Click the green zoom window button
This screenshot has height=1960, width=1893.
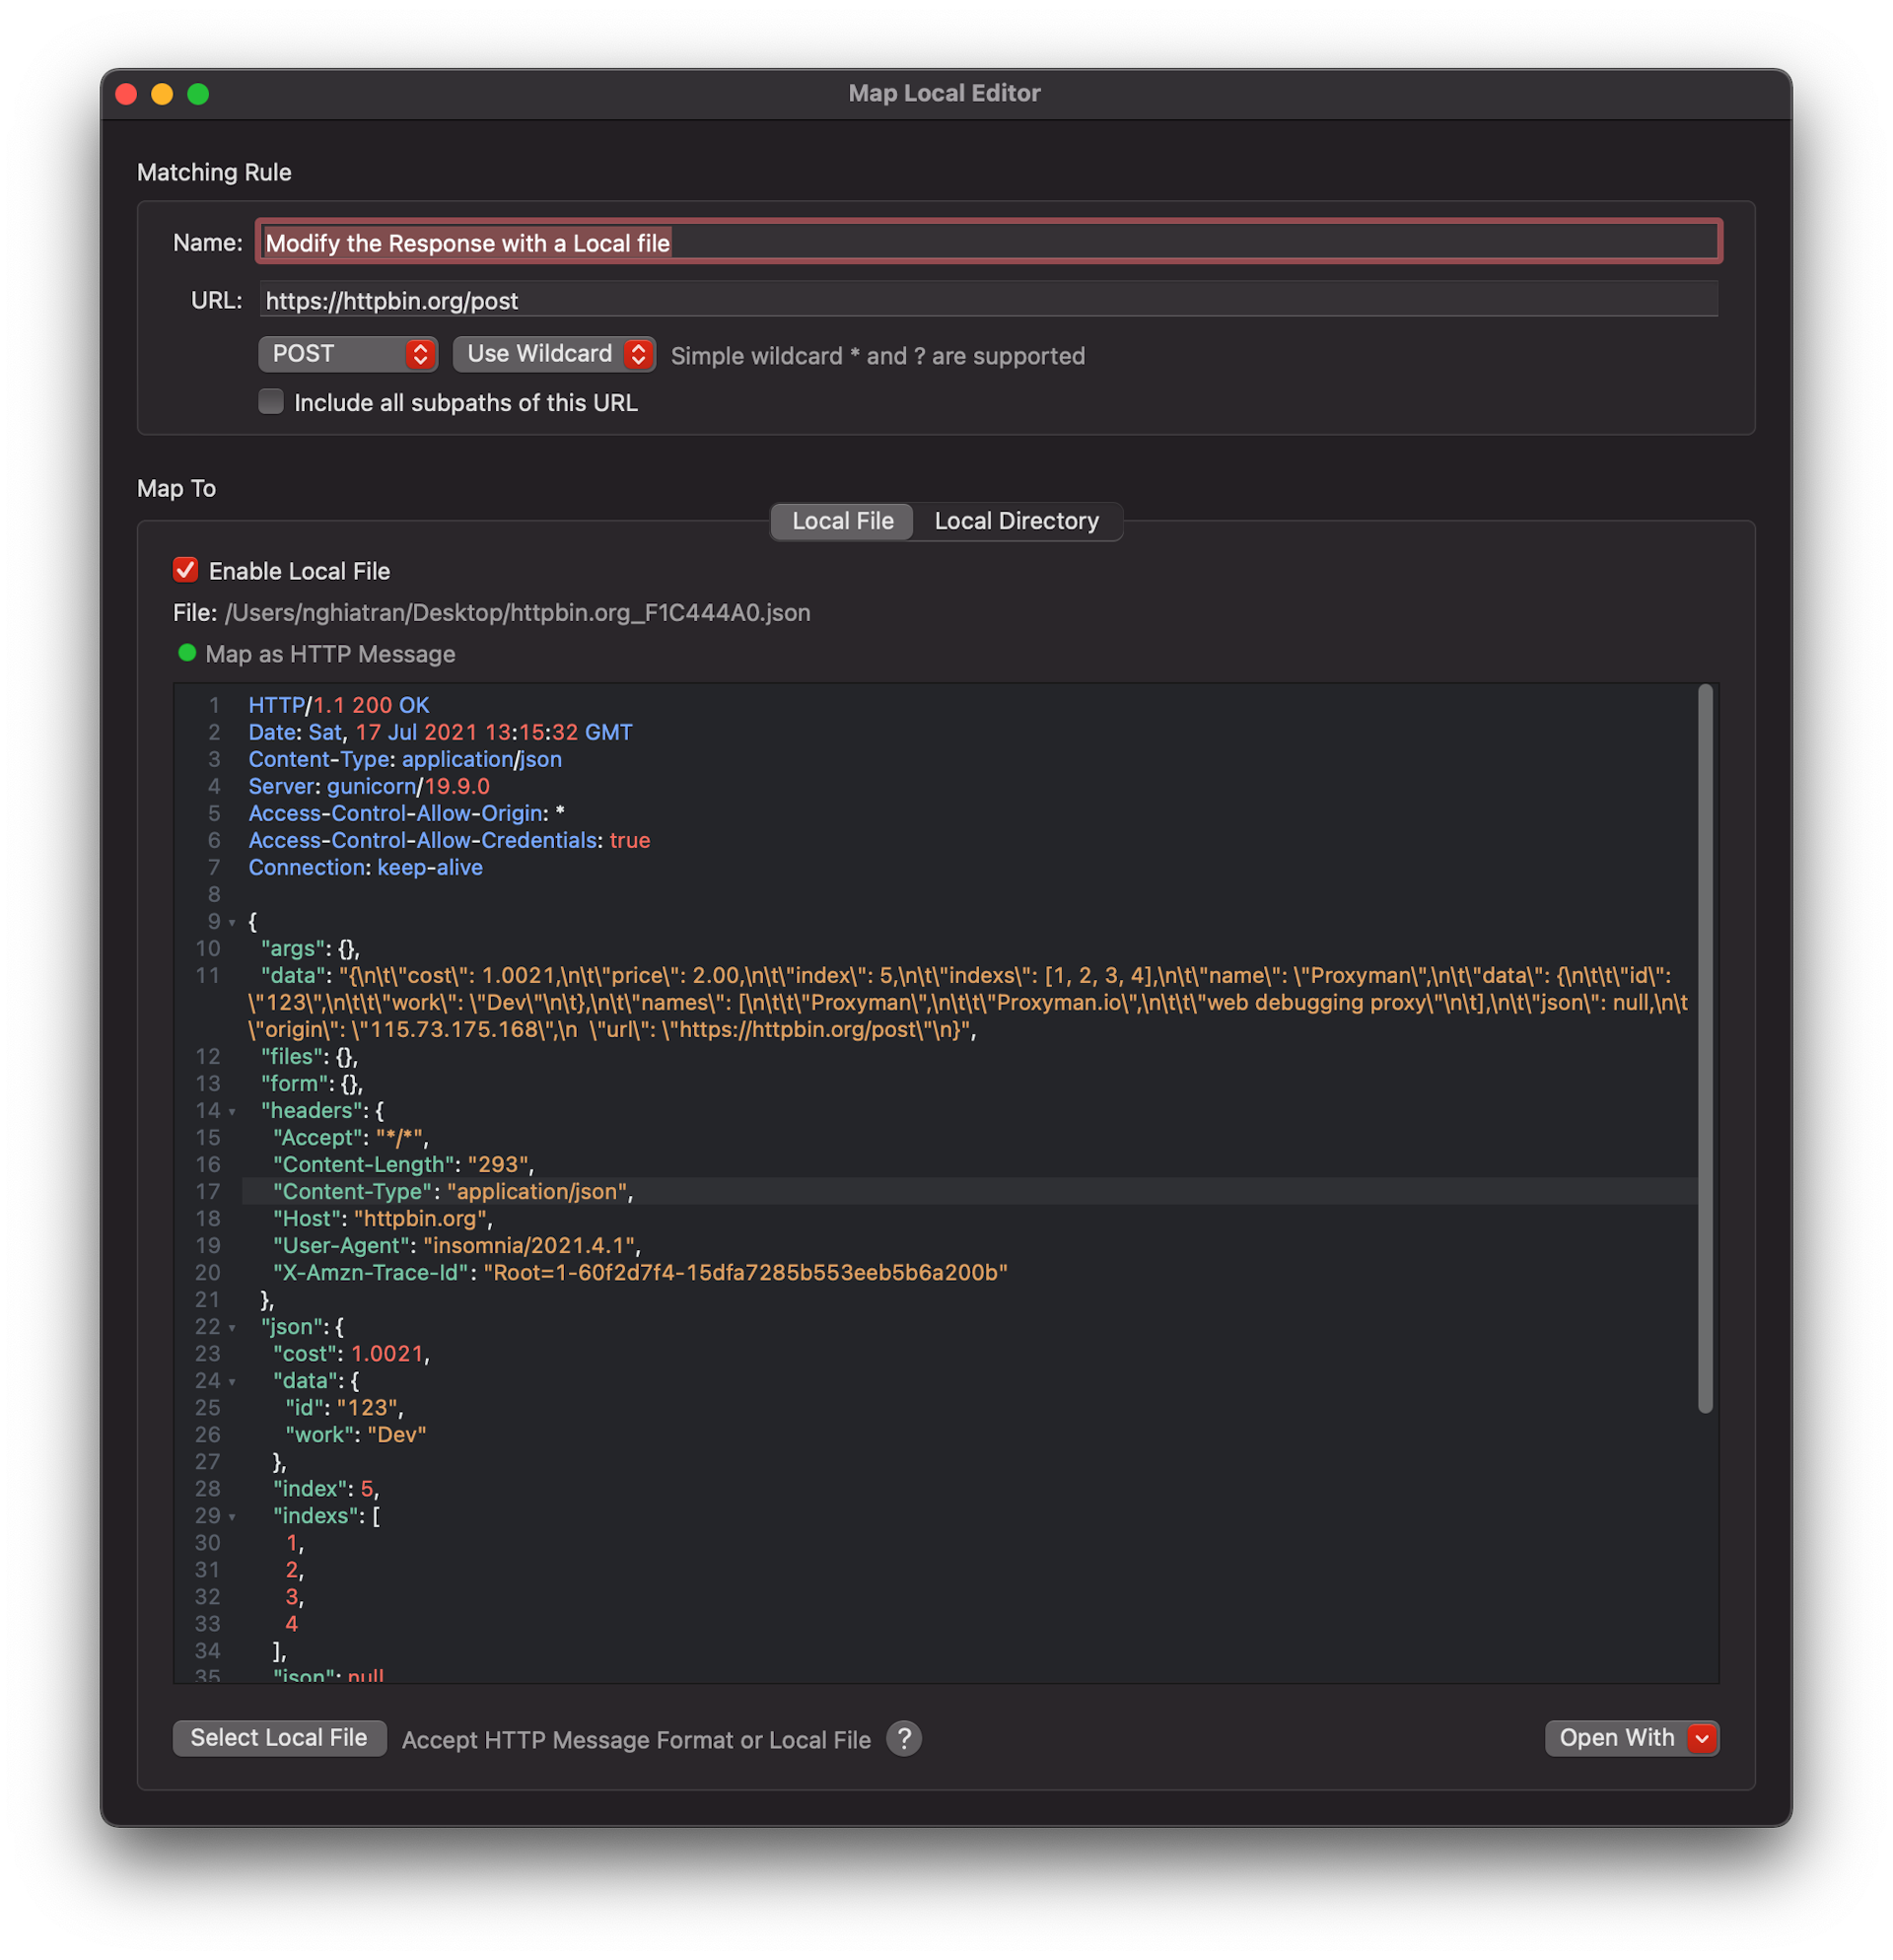[198, 94]
